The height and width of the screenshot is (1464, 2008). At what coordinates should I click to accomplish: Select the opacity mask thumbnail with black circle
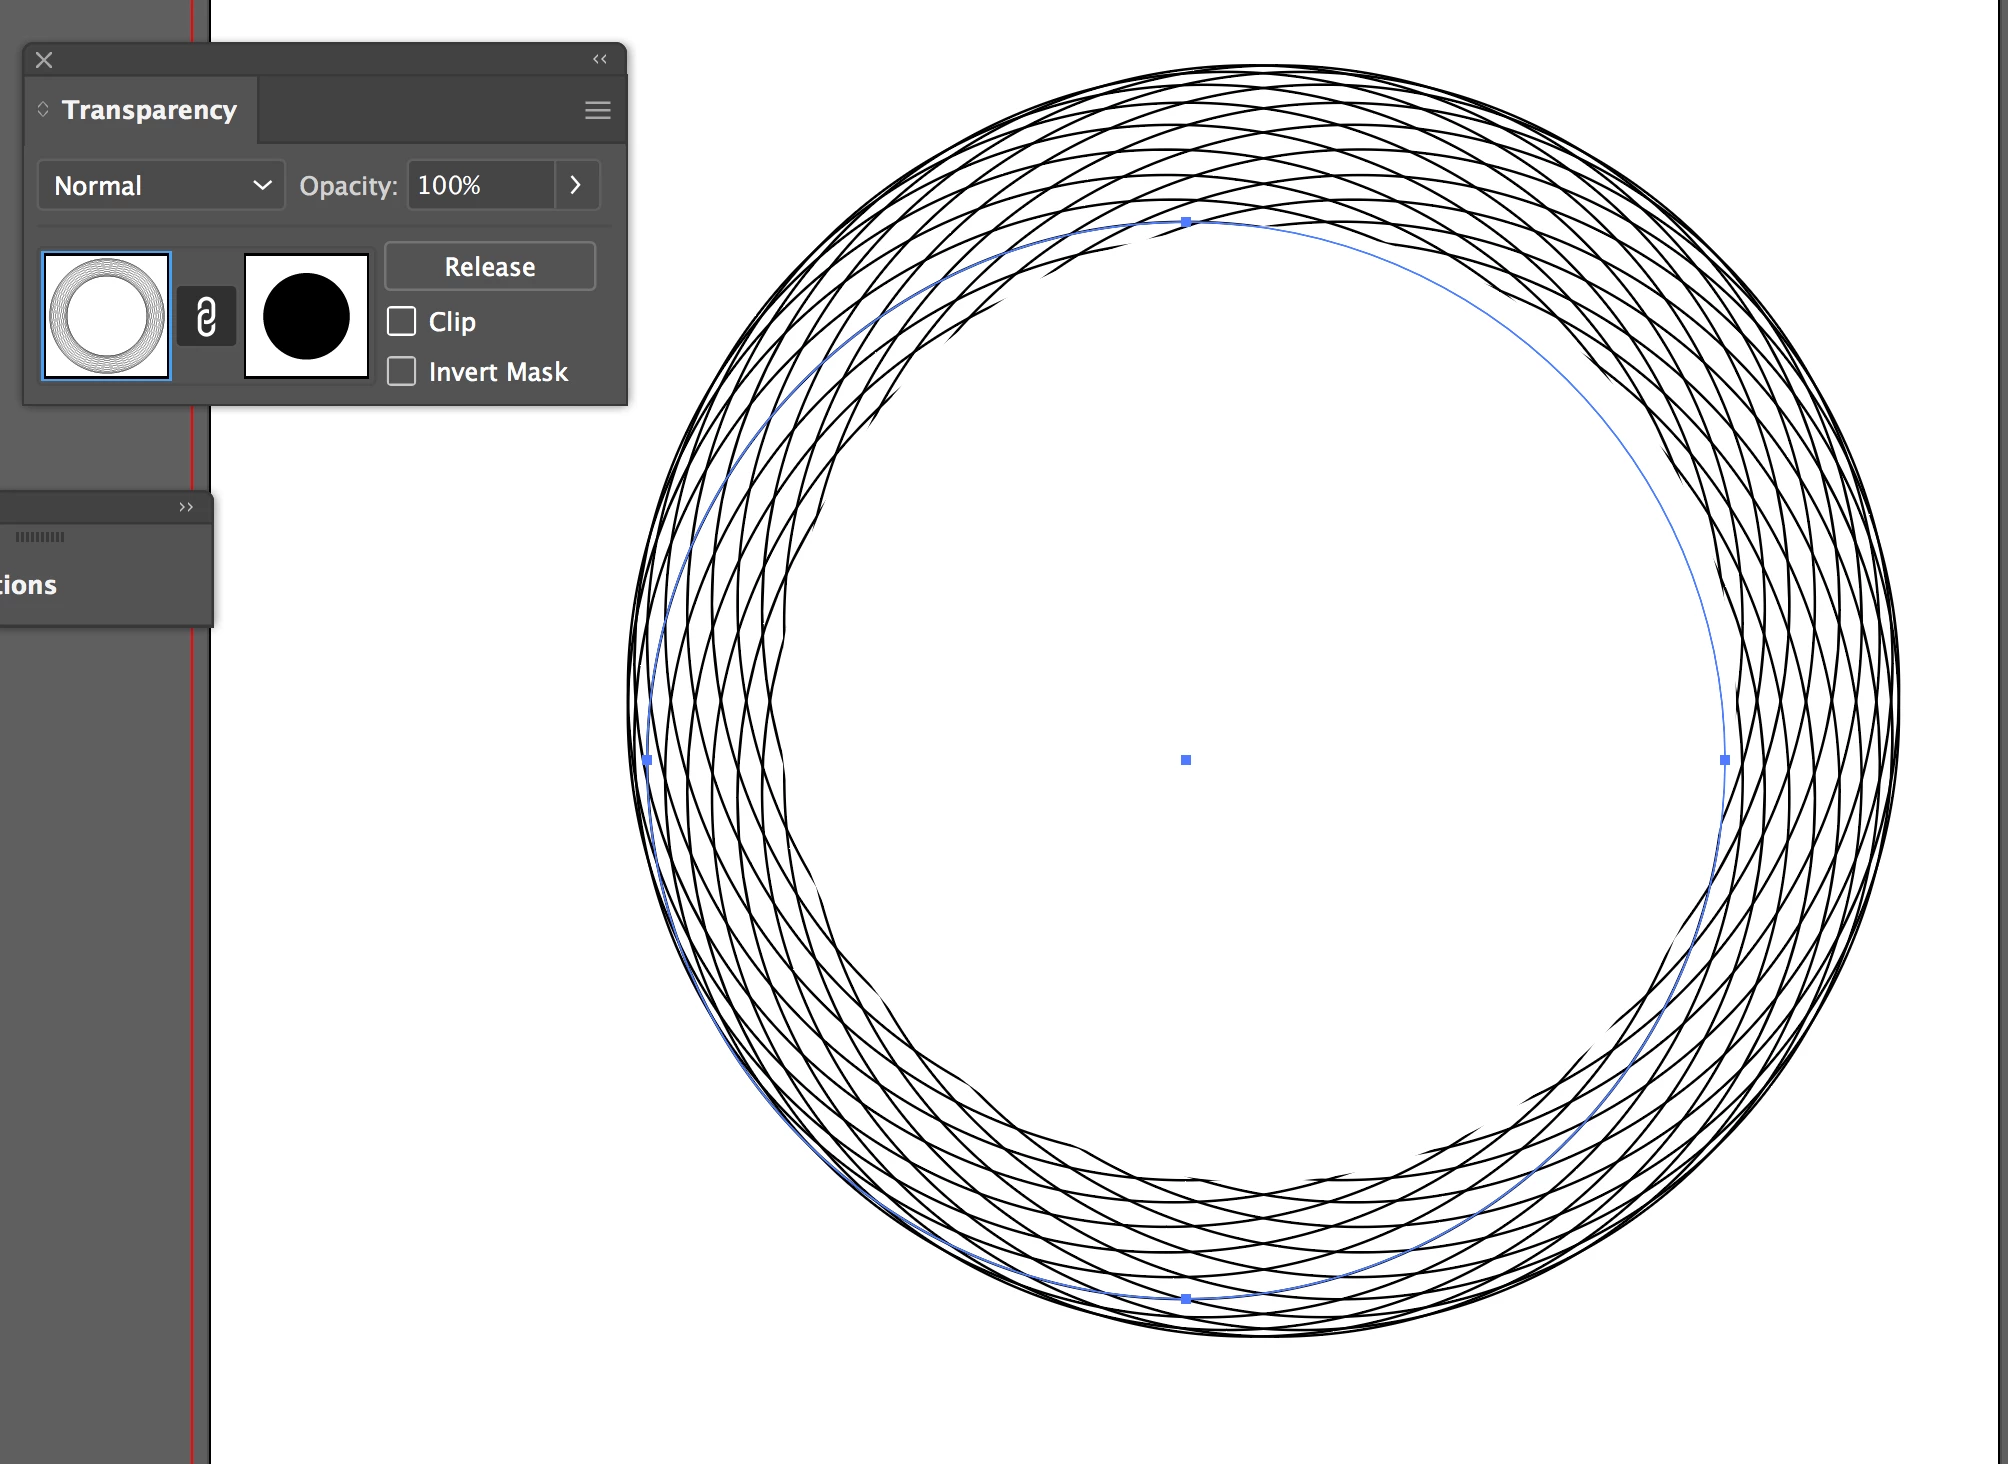306,316
